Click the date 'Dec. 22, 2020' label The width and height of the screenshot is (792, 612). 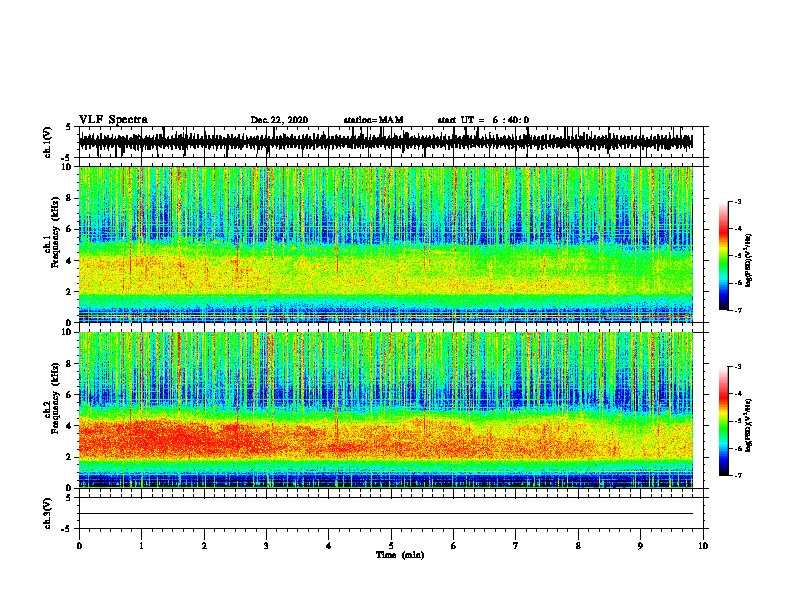click(x=279, y=120)
